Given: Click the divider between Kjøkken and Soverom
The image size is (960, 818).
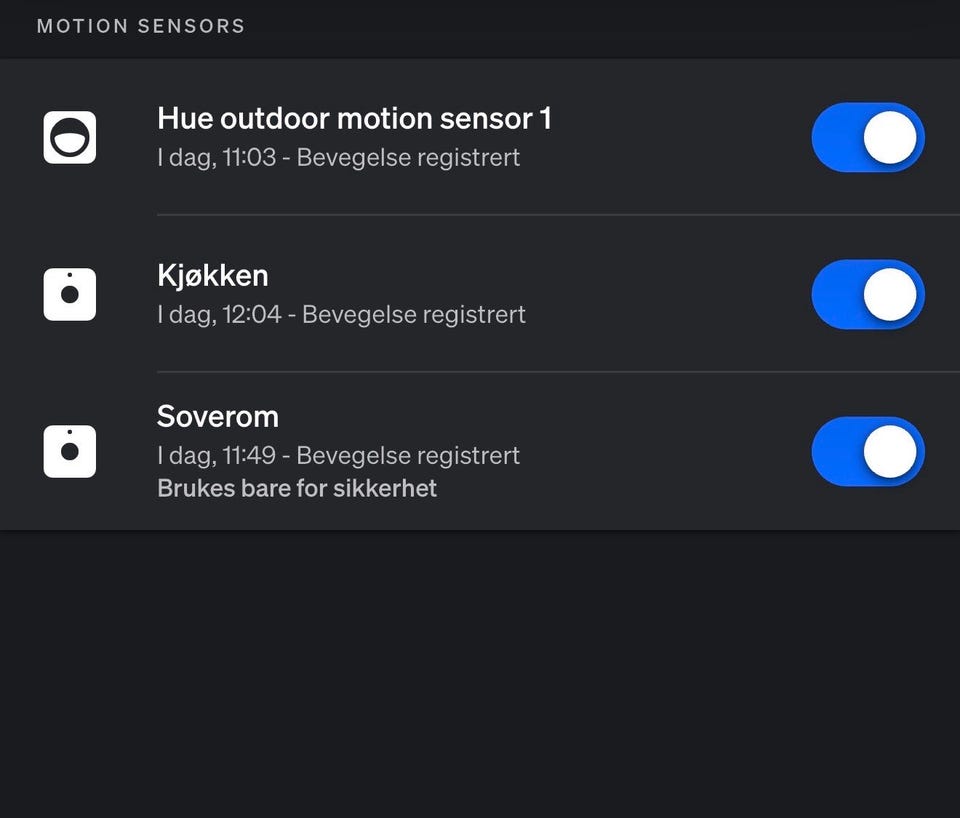Looking at the screenshot, I should click(558, 372).
